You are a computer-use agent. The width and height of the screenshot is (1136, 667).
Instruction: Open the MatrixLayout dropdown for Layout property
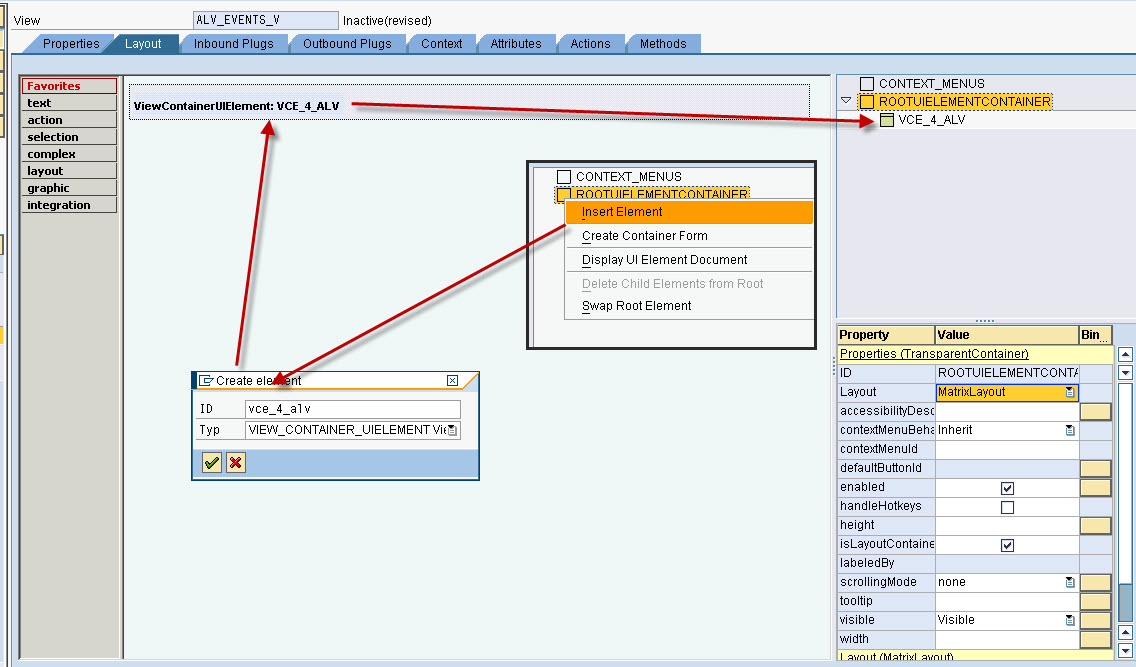click(1070, 391)
